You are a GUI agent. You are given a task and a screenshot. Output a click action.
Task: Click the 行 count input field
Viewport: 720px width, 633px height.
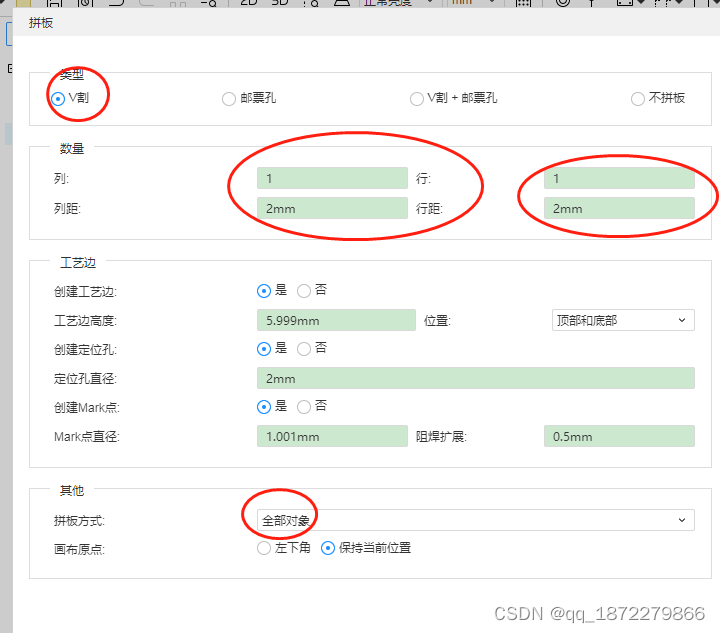(x=619, y=178)
